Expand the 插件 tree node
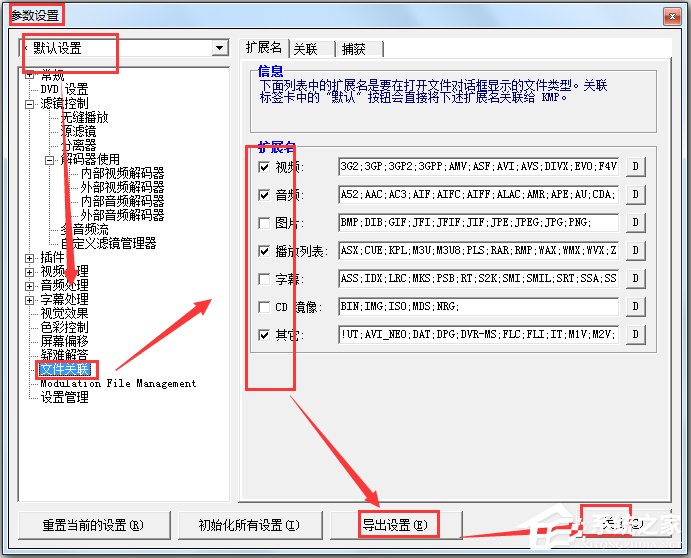The height and width of the screenshot is (558, 691). point(30,258)
